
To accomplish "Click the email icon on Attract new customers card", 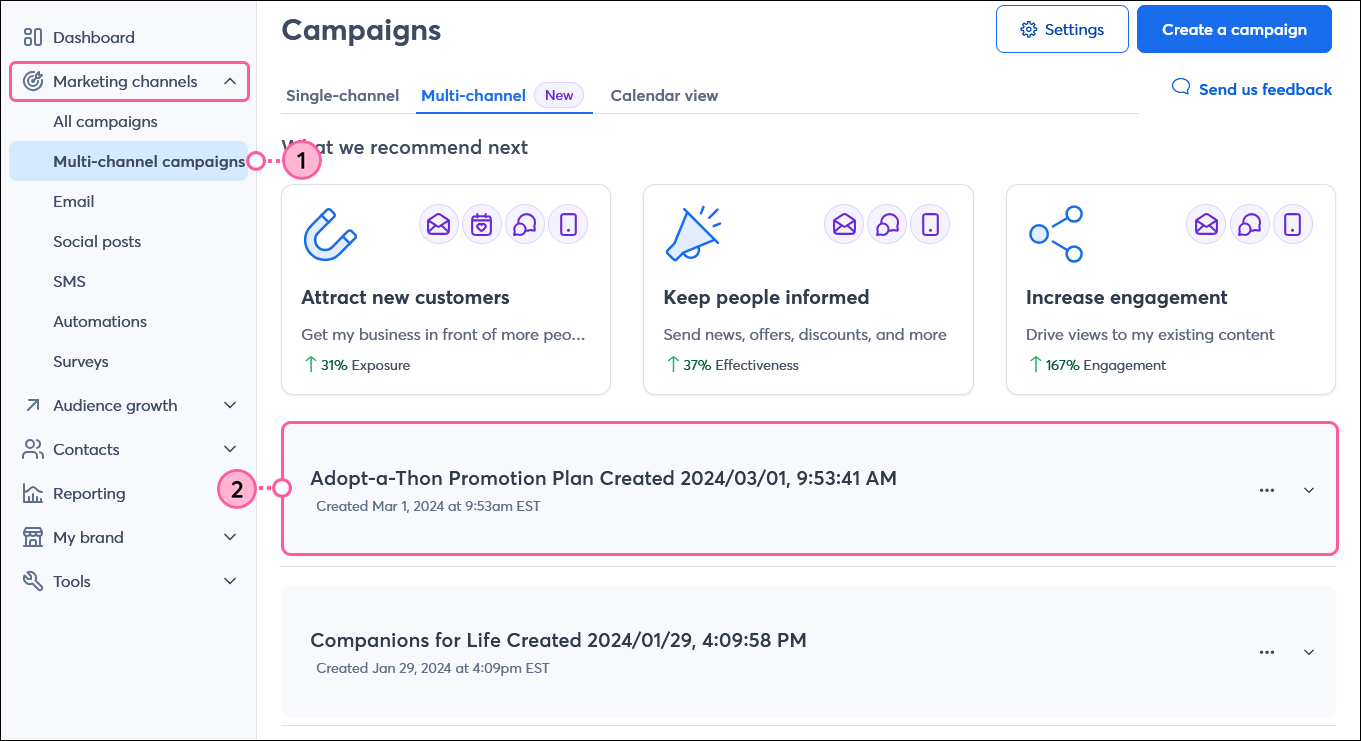I will point(438,224).
